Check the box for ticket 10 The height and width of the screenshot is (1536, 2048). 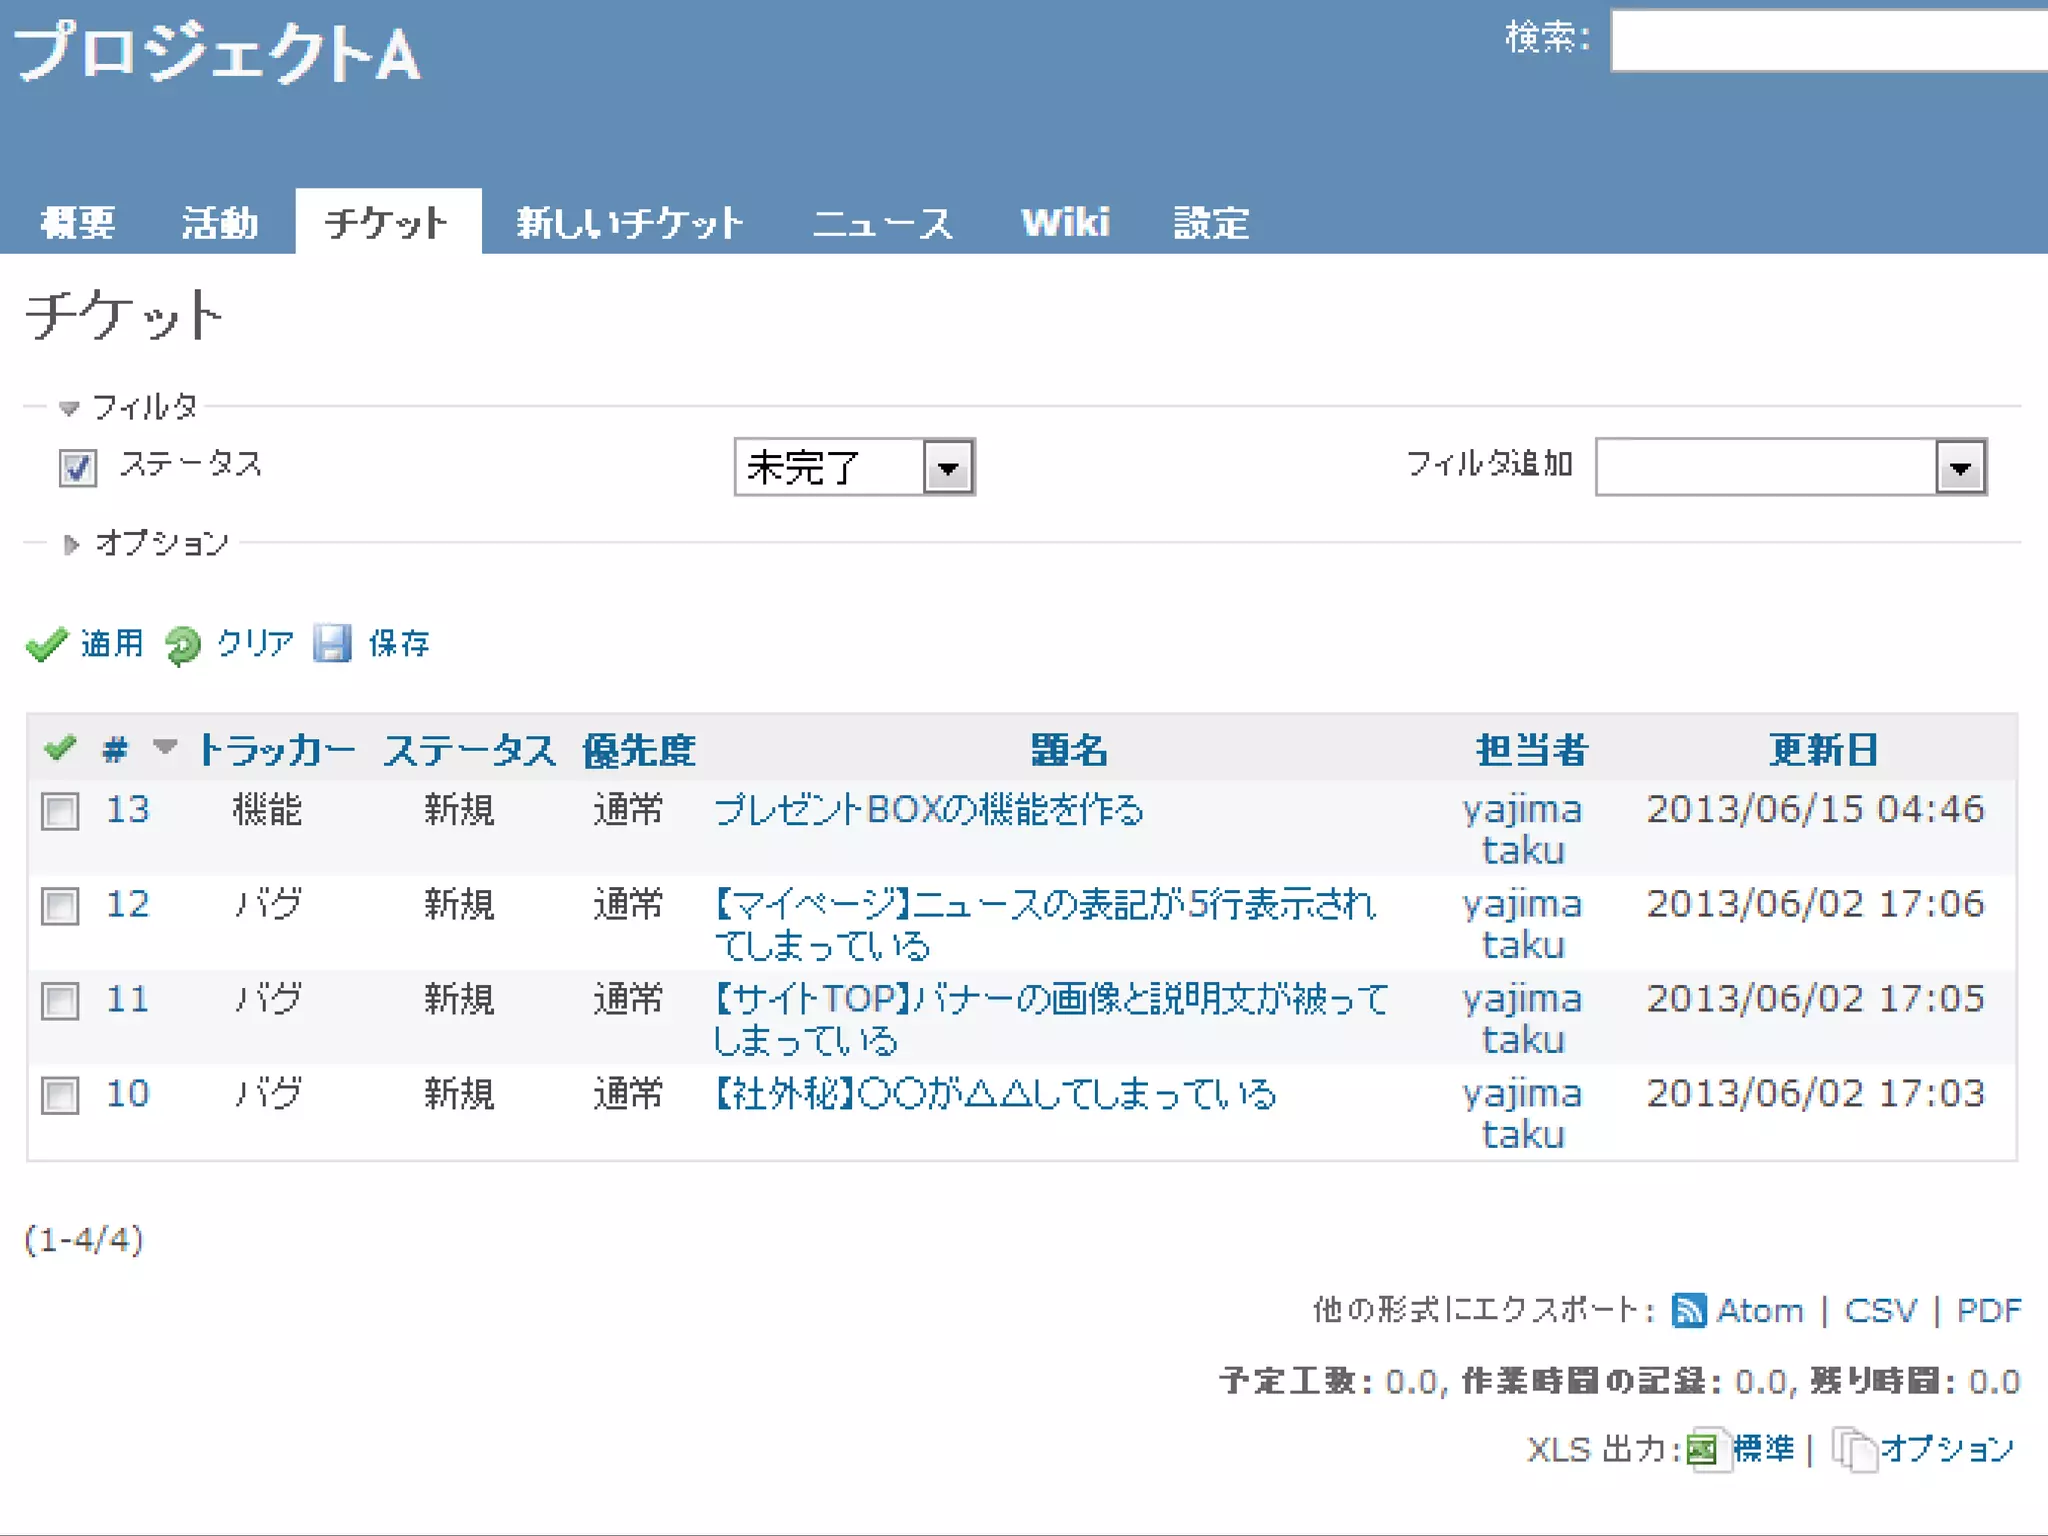(x=60, y=1095)
